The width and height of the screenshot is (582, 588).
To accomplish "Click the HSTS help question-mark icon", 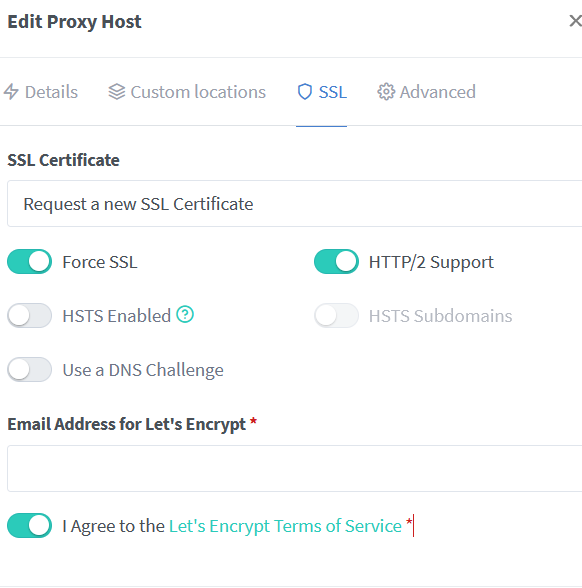I will click(x=185, y=314).
